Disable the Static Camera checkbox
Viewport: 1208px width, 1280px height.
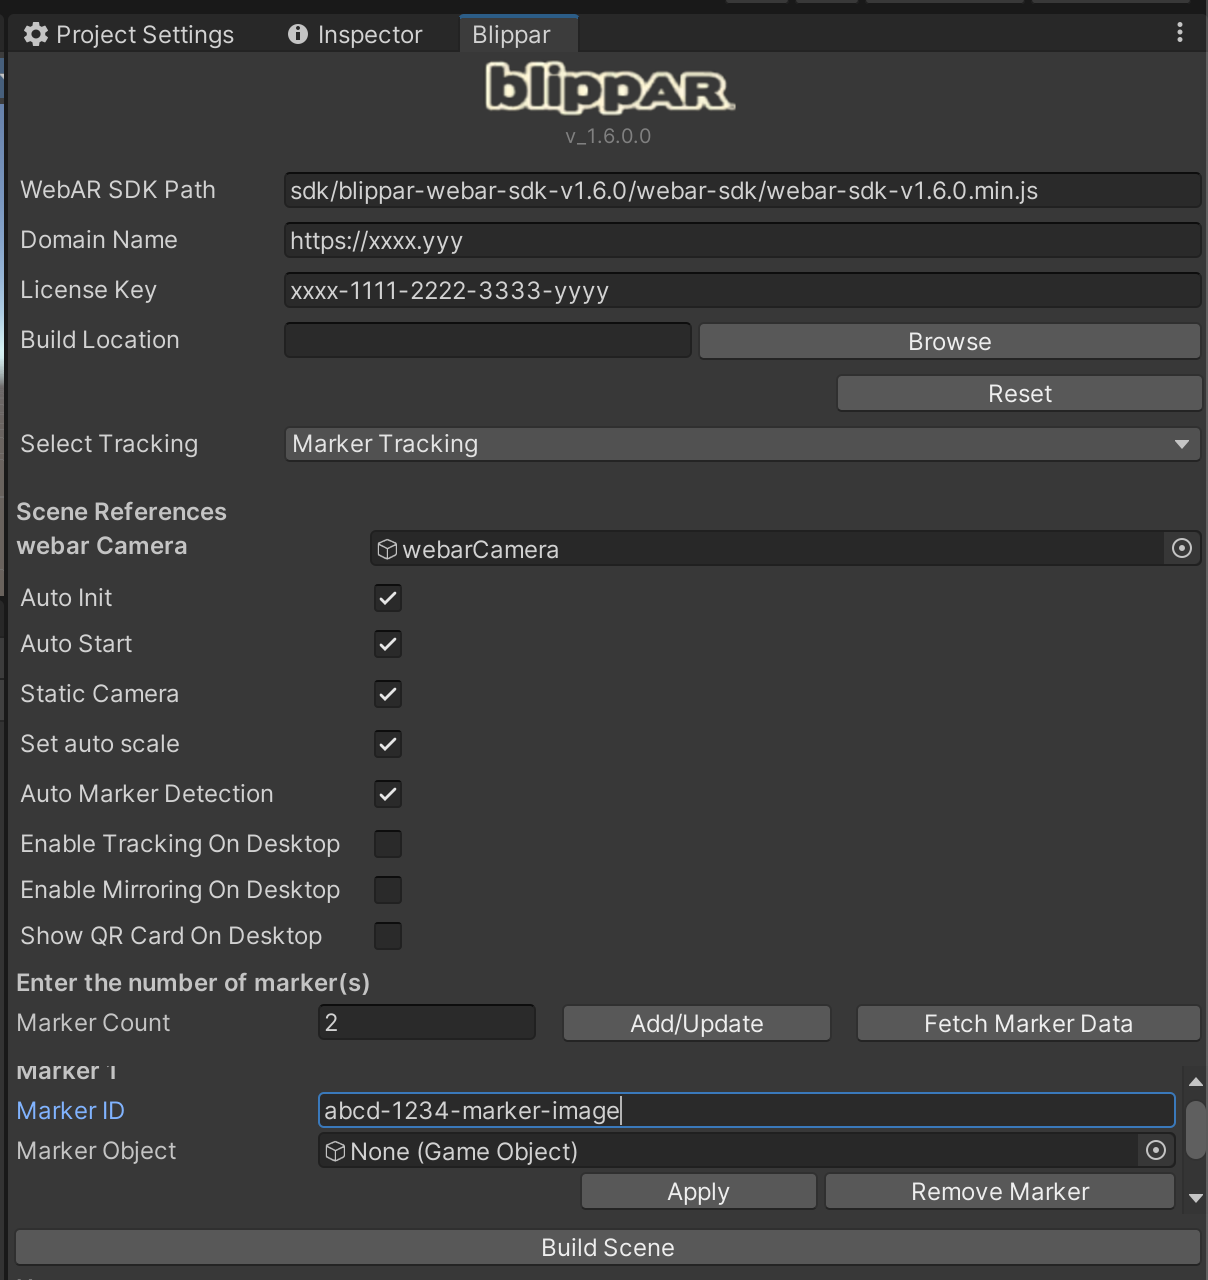click(388, 694)
